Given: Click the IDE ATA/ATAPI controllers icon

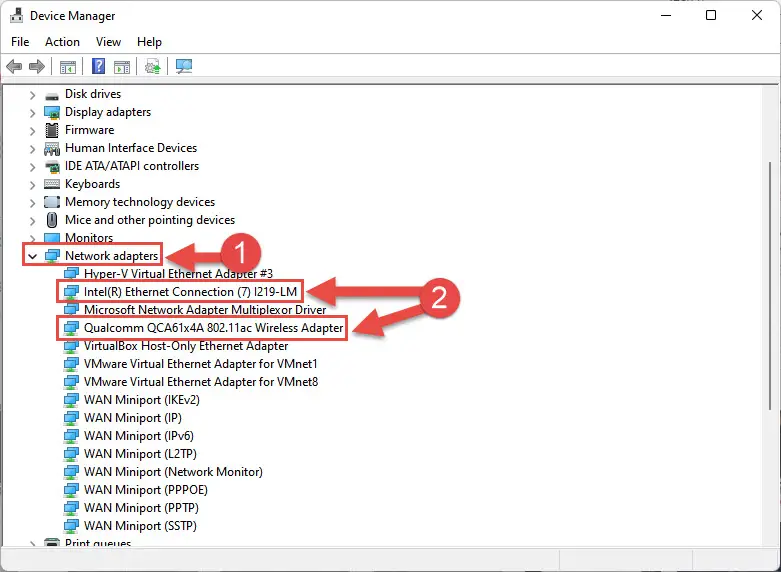Looking at the screenshot, I should [x=52, y=166].
